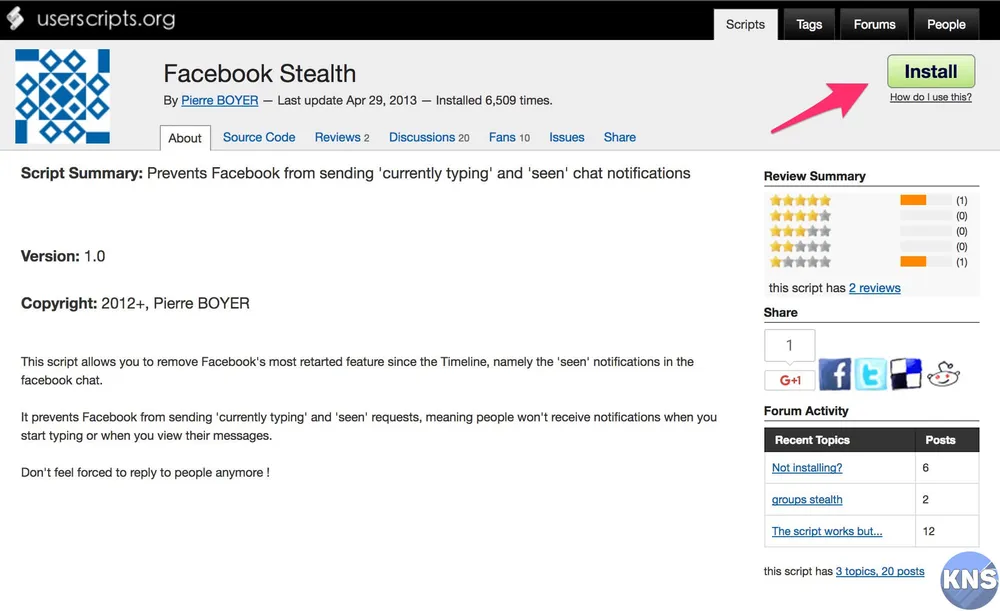Click the Delicious bookmark icon
1000x611 pixels.
pyautogui.click(x=906, y=374)
